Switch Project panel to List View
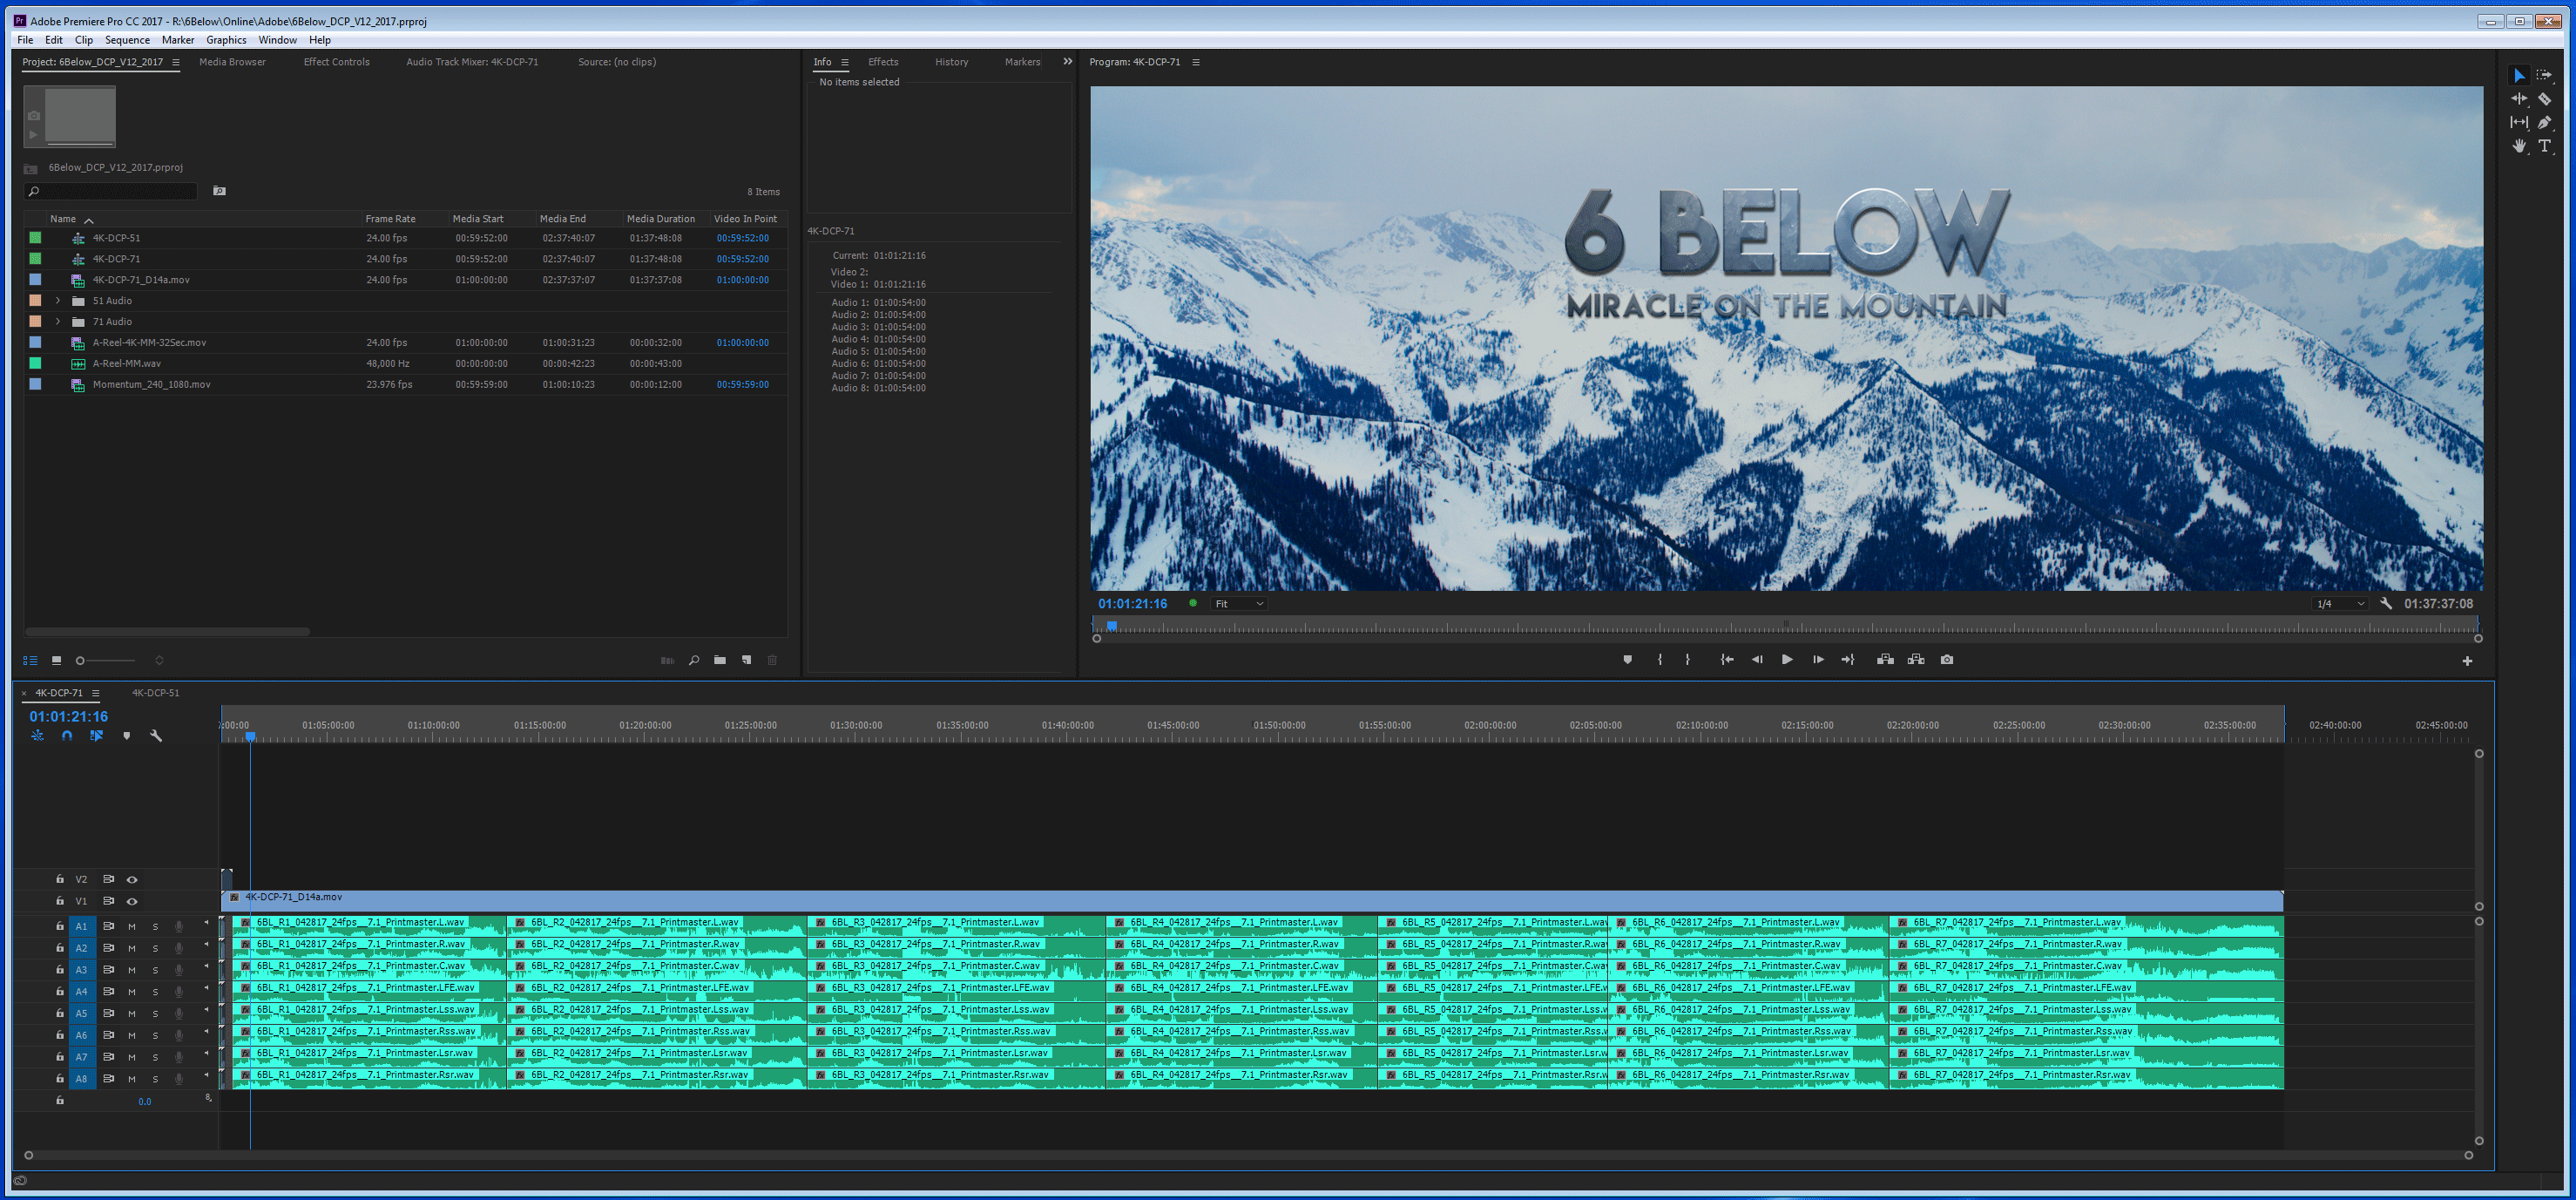The image size is (2576, 1200). pos(30,660)
